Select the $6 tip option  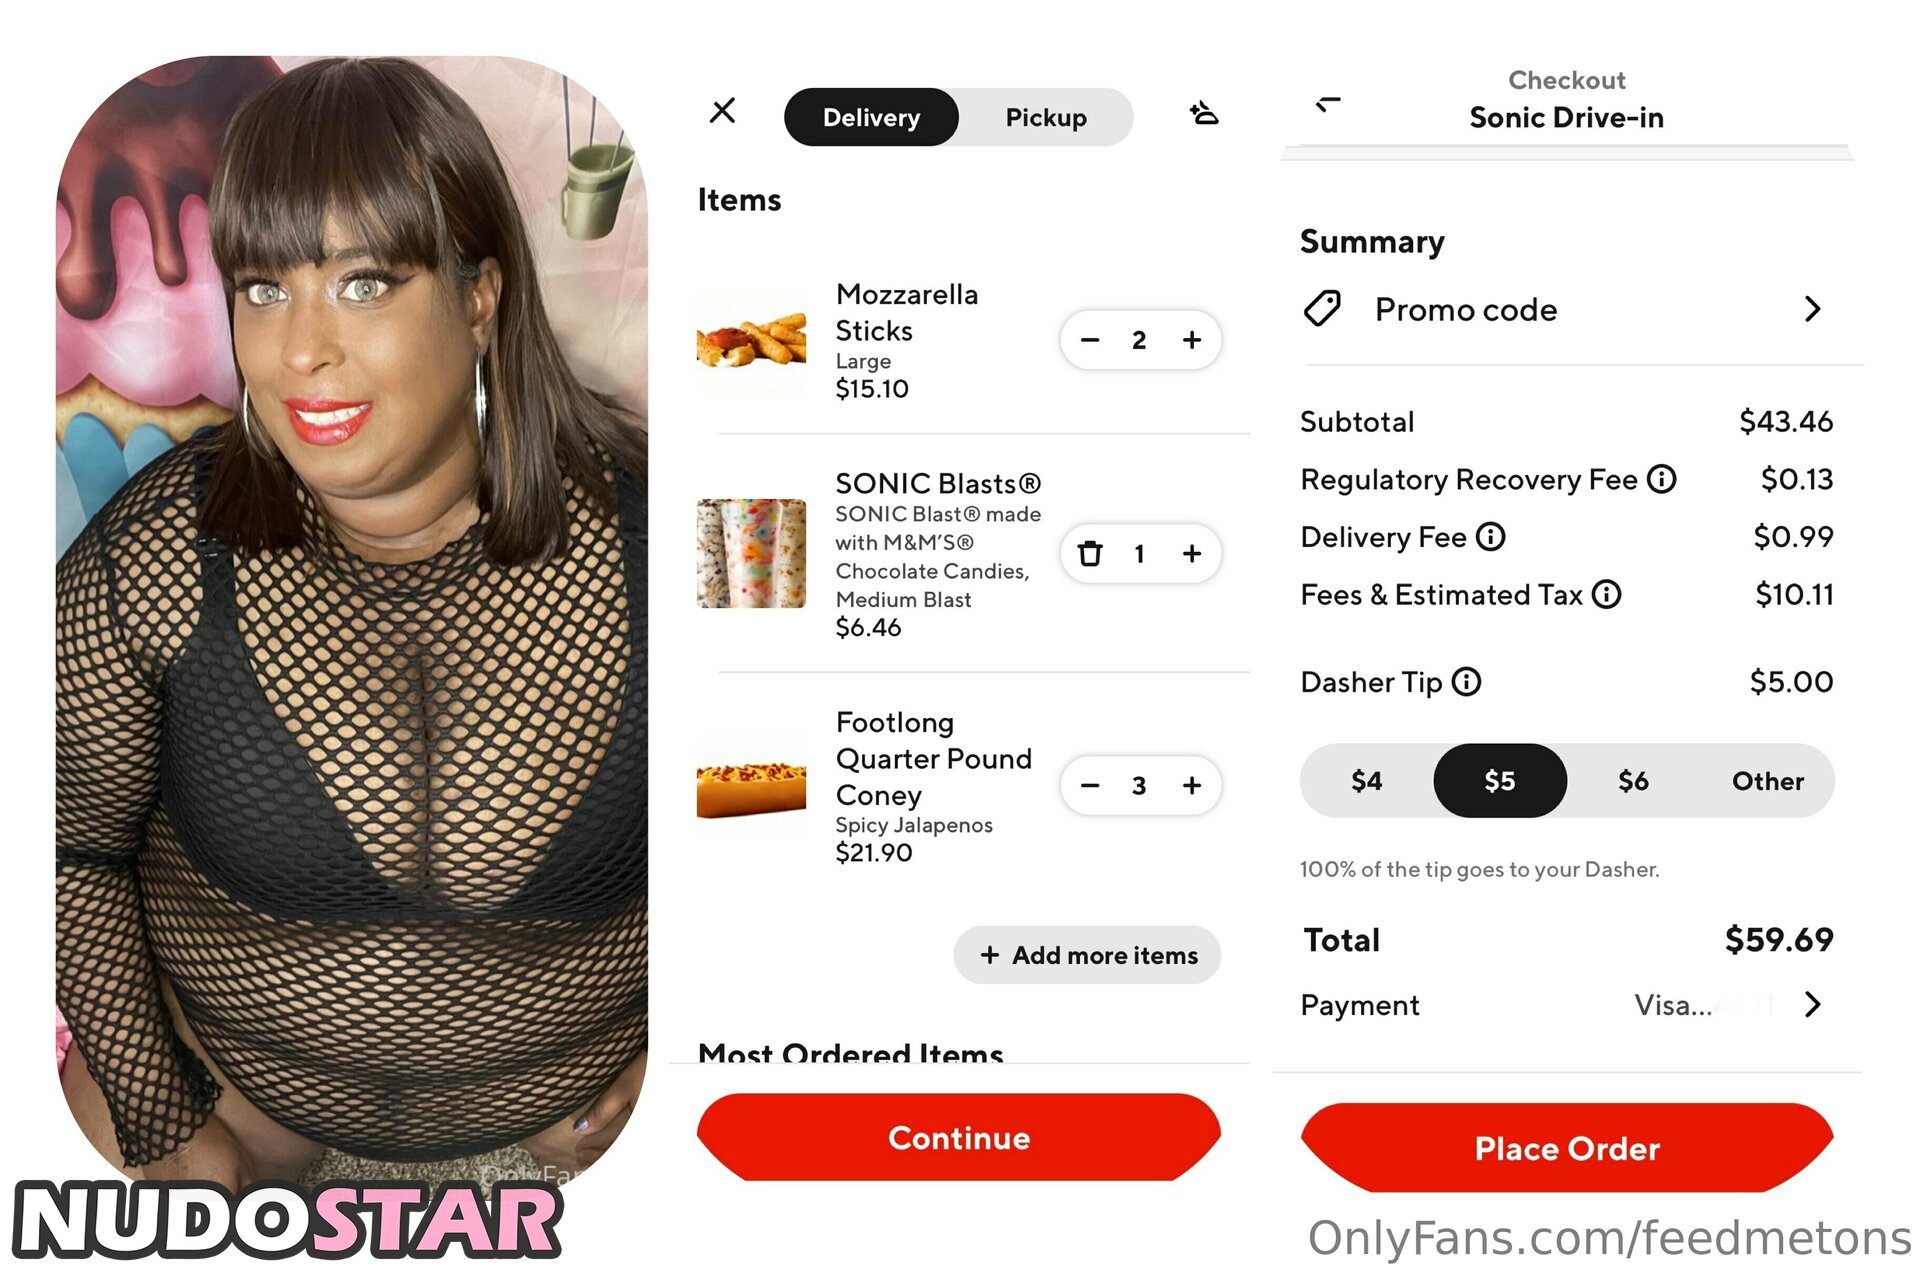point(1633,780)
